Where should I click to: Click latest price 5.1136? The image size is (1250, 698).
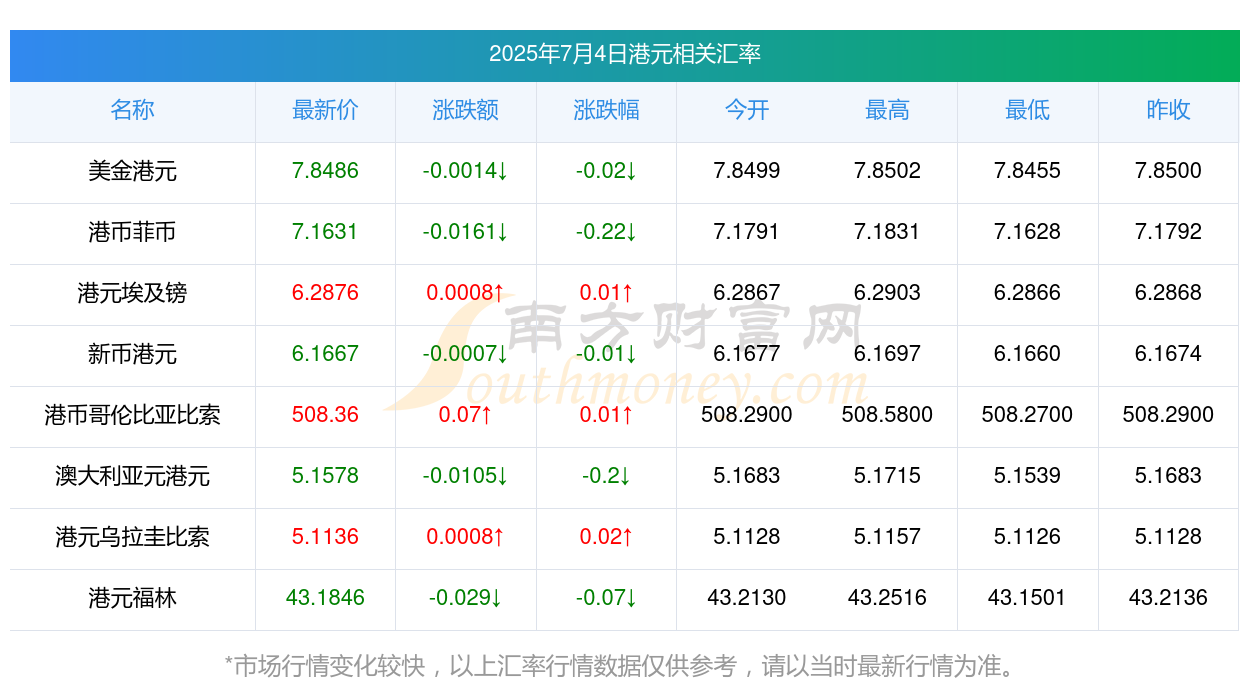[x=325, y=537]
